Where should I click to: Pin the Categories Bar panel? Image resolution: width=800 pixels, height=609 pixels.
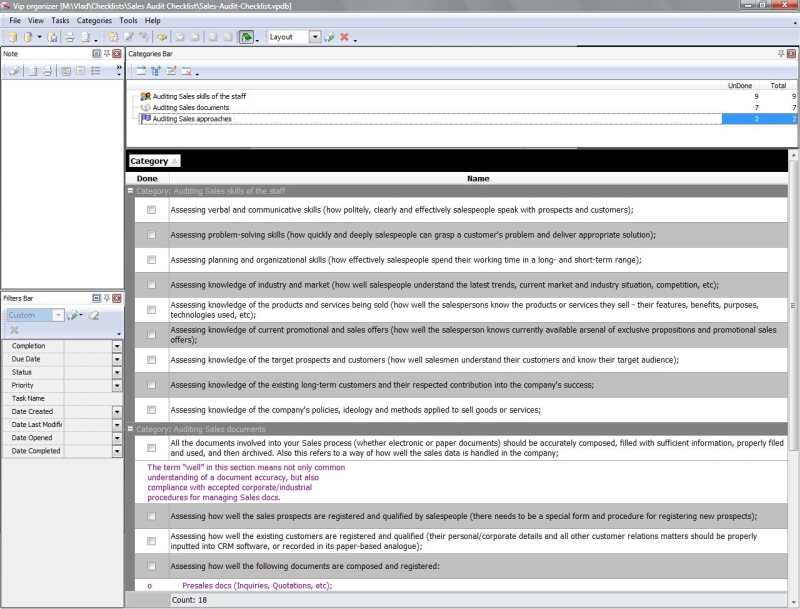[781, 52]
